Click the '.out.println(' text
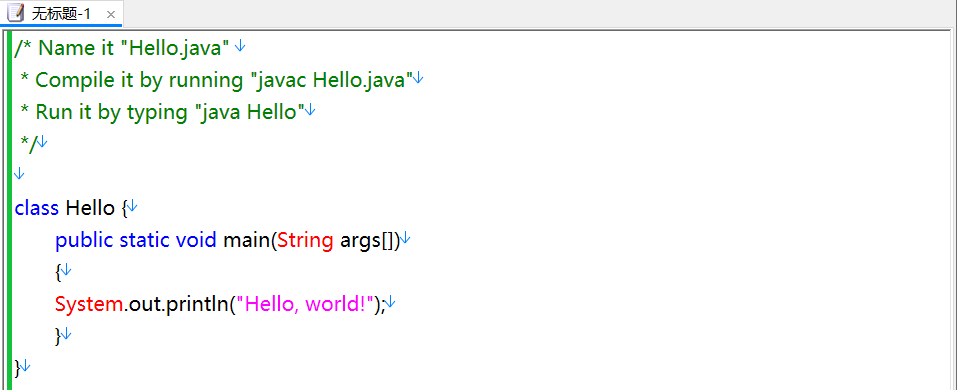The image size is (957, 390). pyautogui.click(x=180, y=304)
